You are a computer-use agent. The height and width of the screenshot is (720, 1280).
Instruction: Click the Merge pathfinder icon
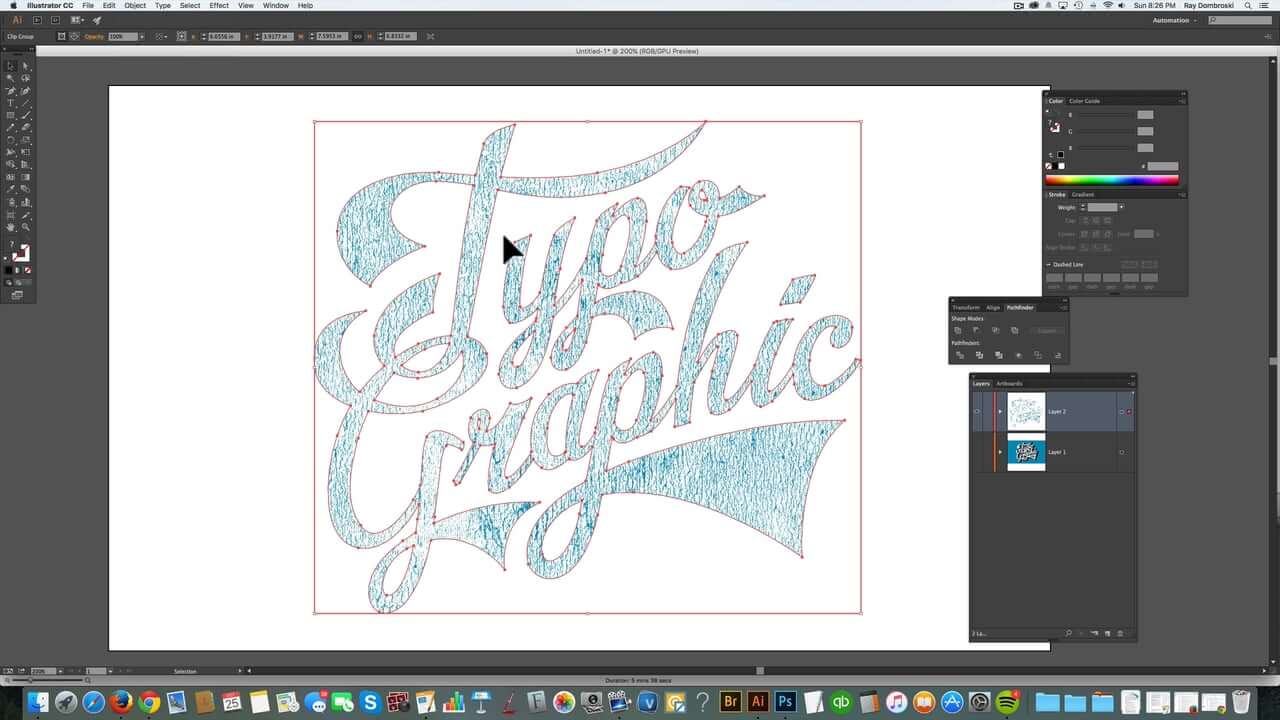pos(999,355)
